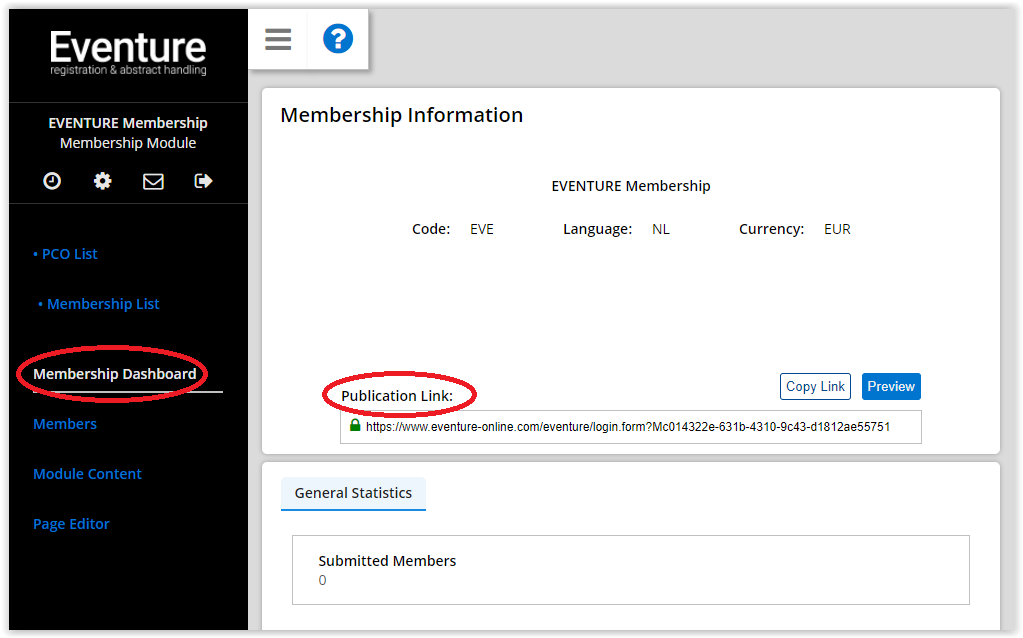Open the Page Editor
Viewport: 1023px width, 638px height.
pos(72,524)
